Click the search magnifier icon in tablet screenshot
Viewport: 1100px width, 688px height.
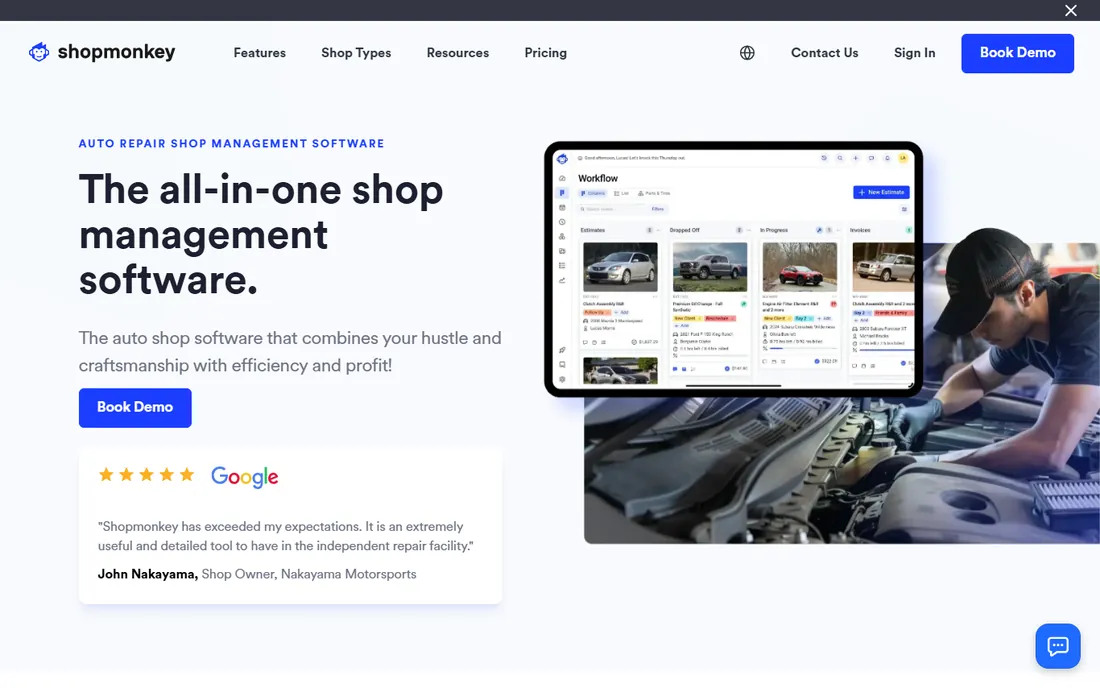[x=840, y=158]
